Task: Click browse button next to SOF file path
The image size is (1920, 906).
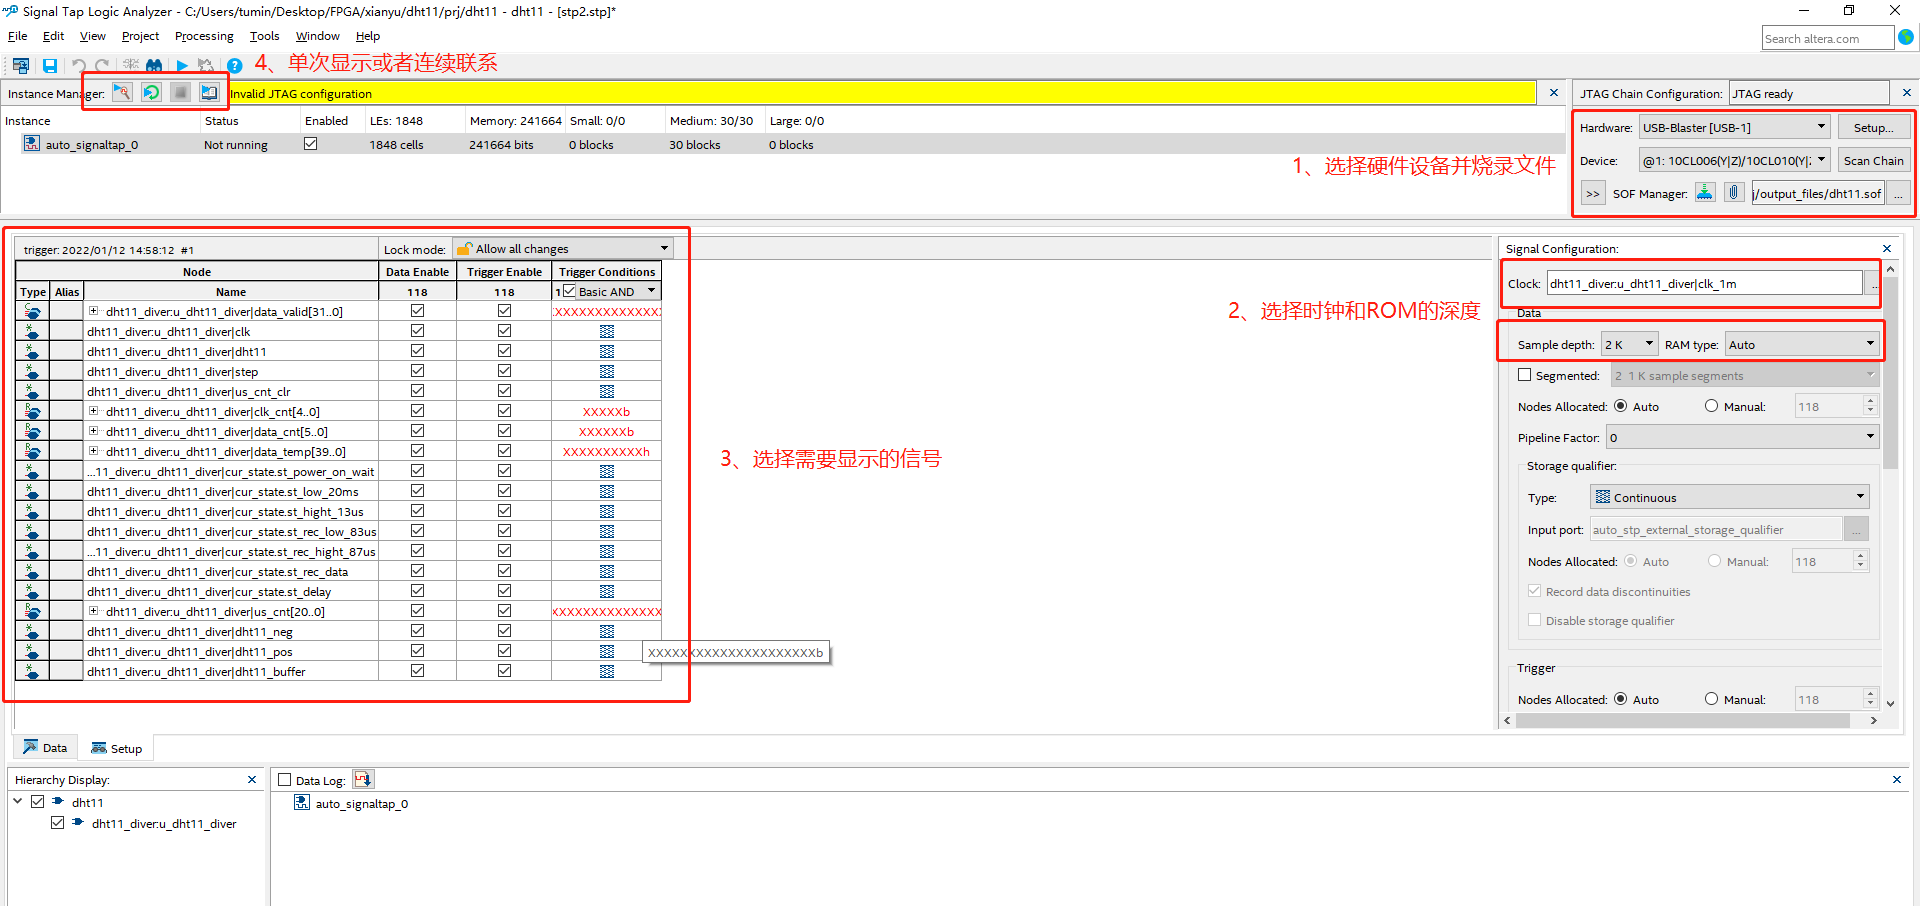Action: tap(1898, 194)
